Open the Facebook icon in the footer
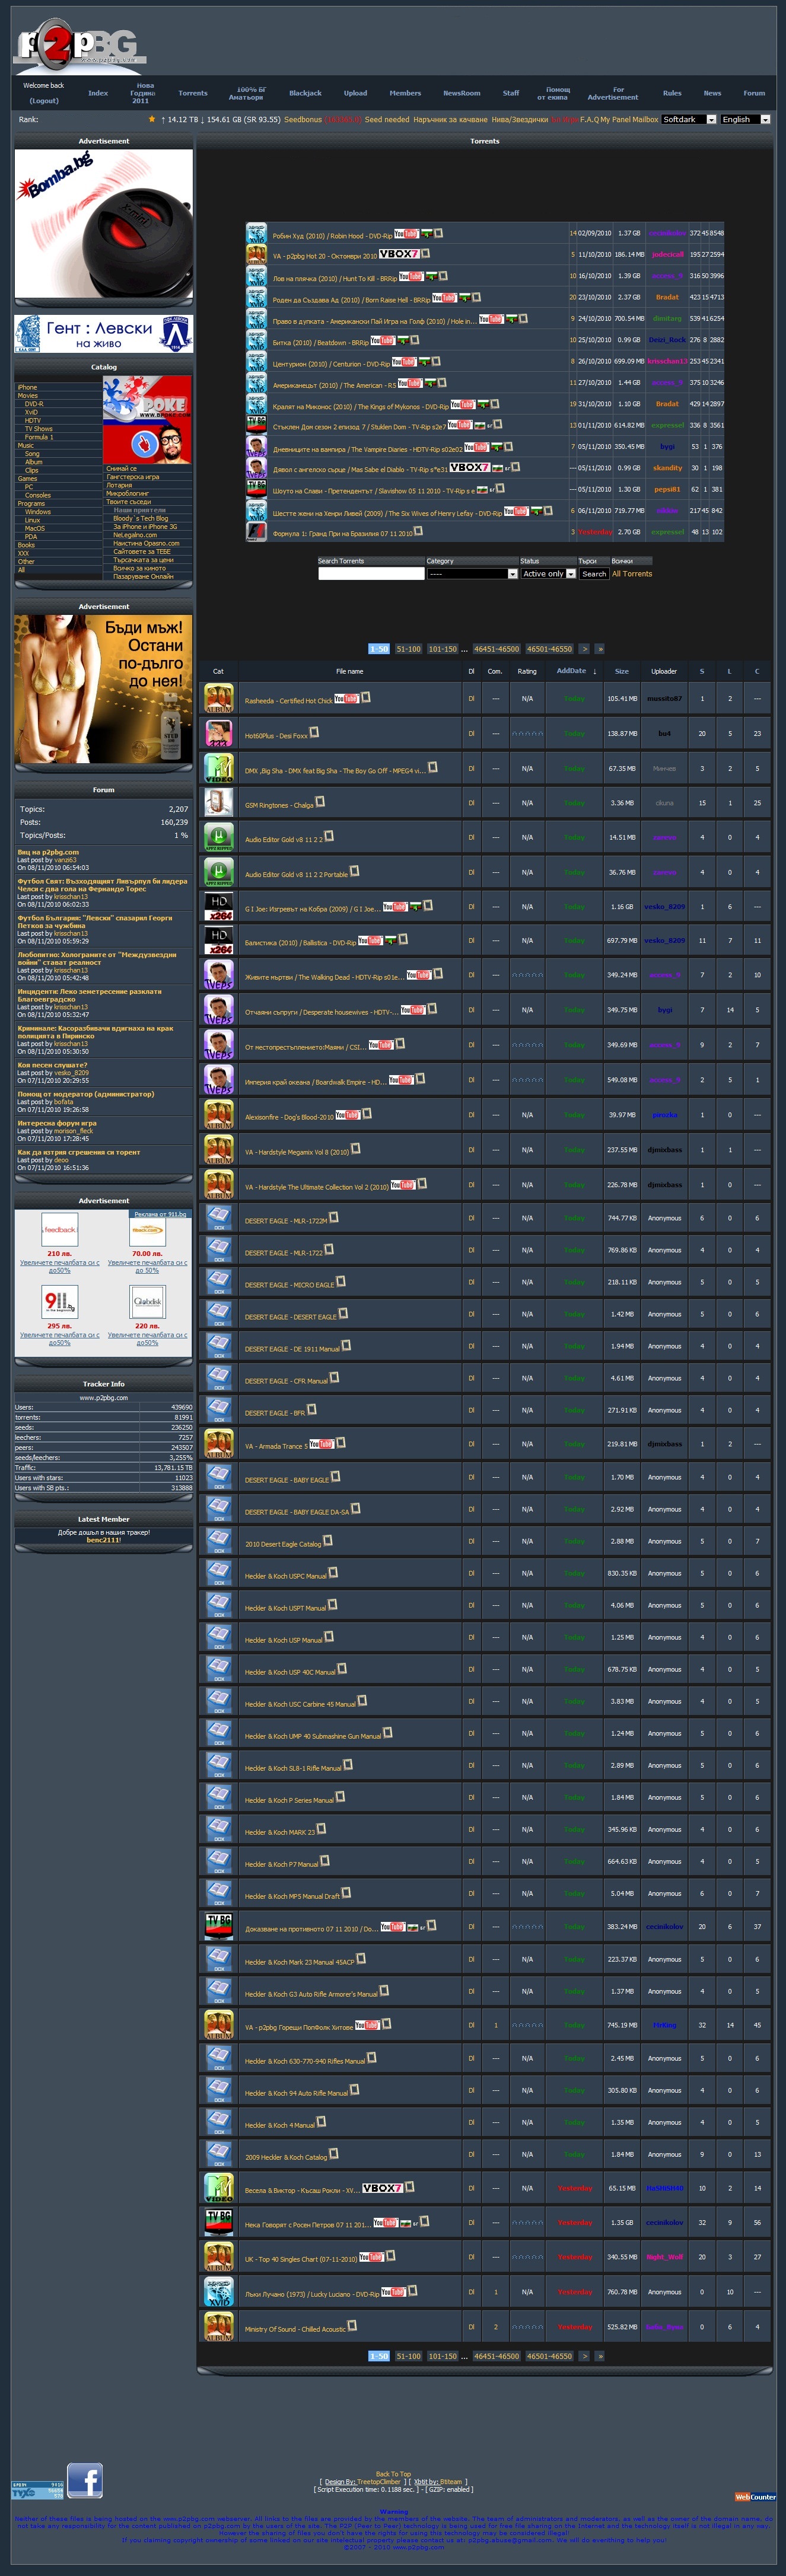The width and height of the screenshot is (786, 2576). pyautogui.click(x=85, y=2480)
